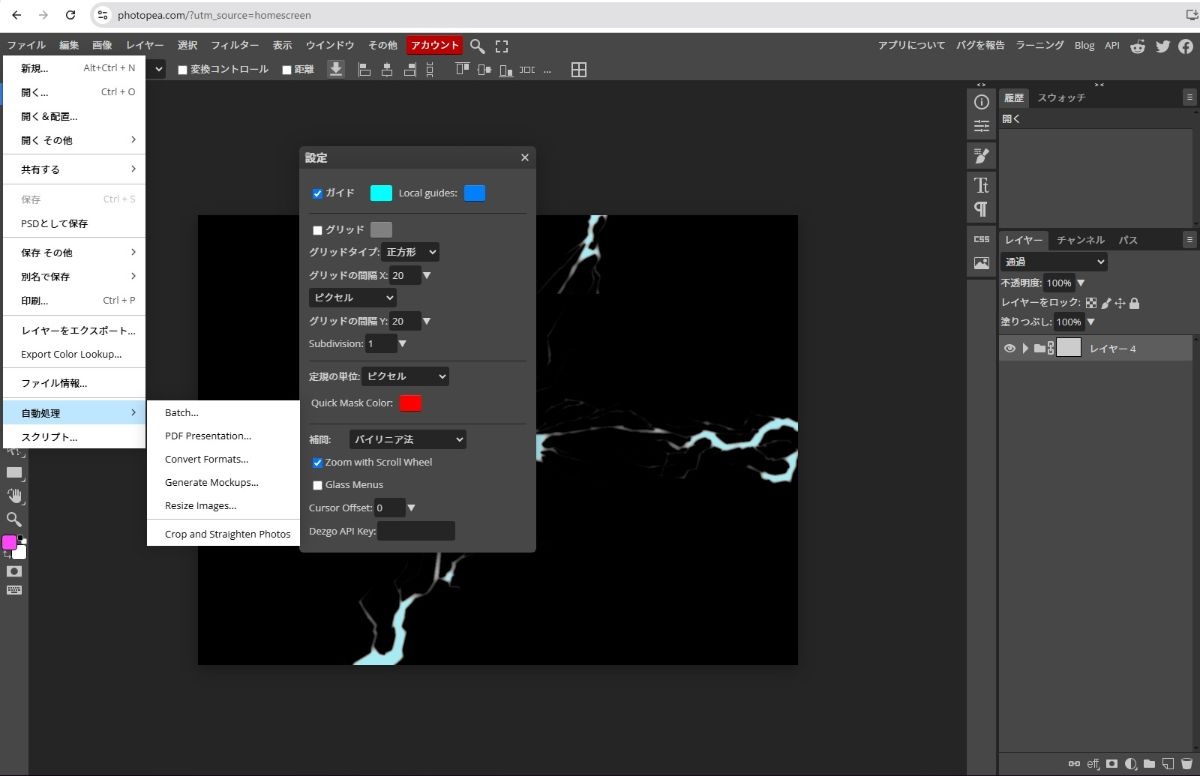Screen dimensions: 1200x776
Task: Switch to the チャンネル tab
Action: click(x=1080, y=240)
